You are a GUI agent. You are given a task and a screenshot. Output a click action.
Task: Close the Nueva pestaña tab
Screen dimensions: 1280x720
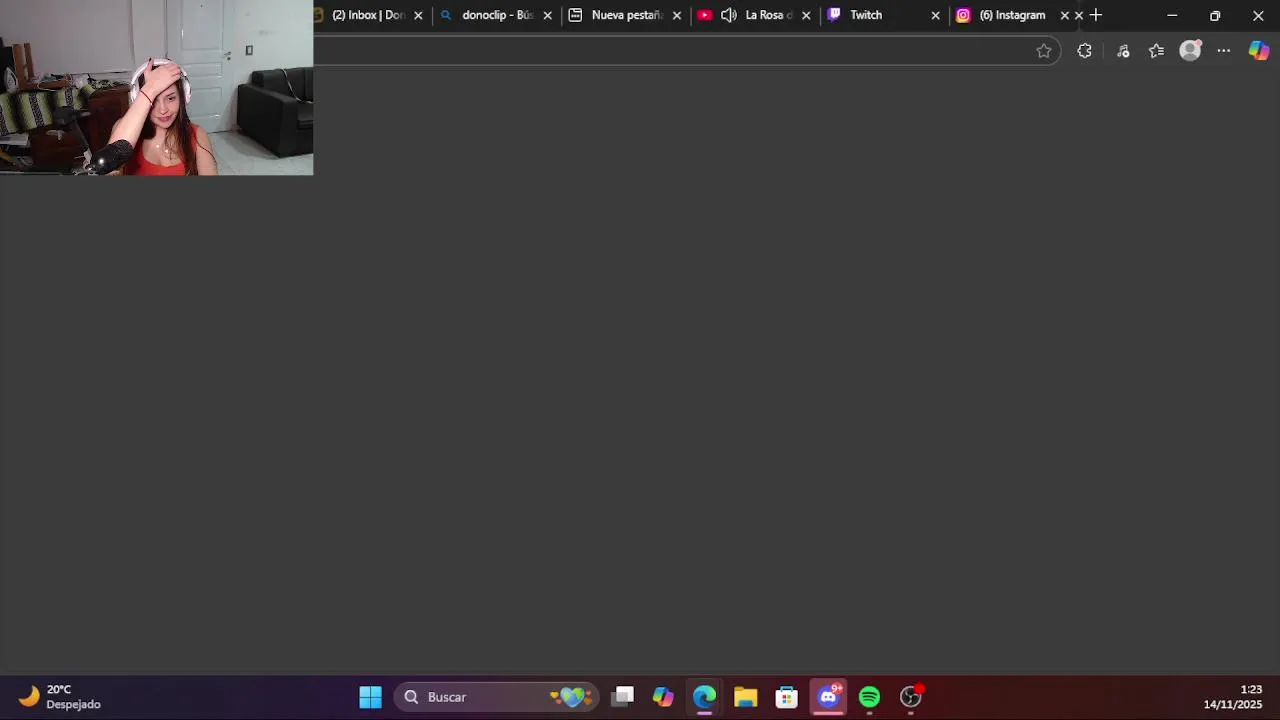tap(677, 15)
